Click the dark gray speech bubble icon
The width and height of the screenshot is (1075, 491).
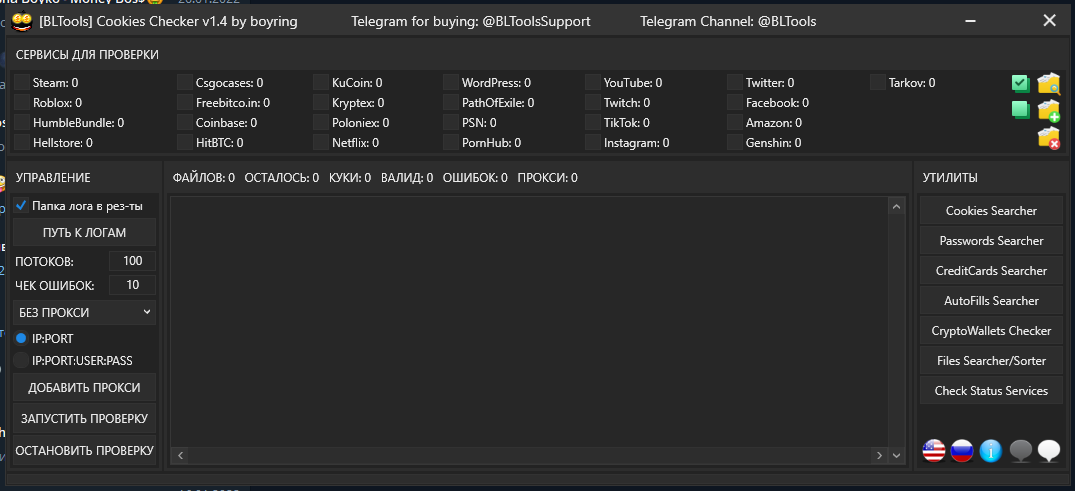[1021, 451]
